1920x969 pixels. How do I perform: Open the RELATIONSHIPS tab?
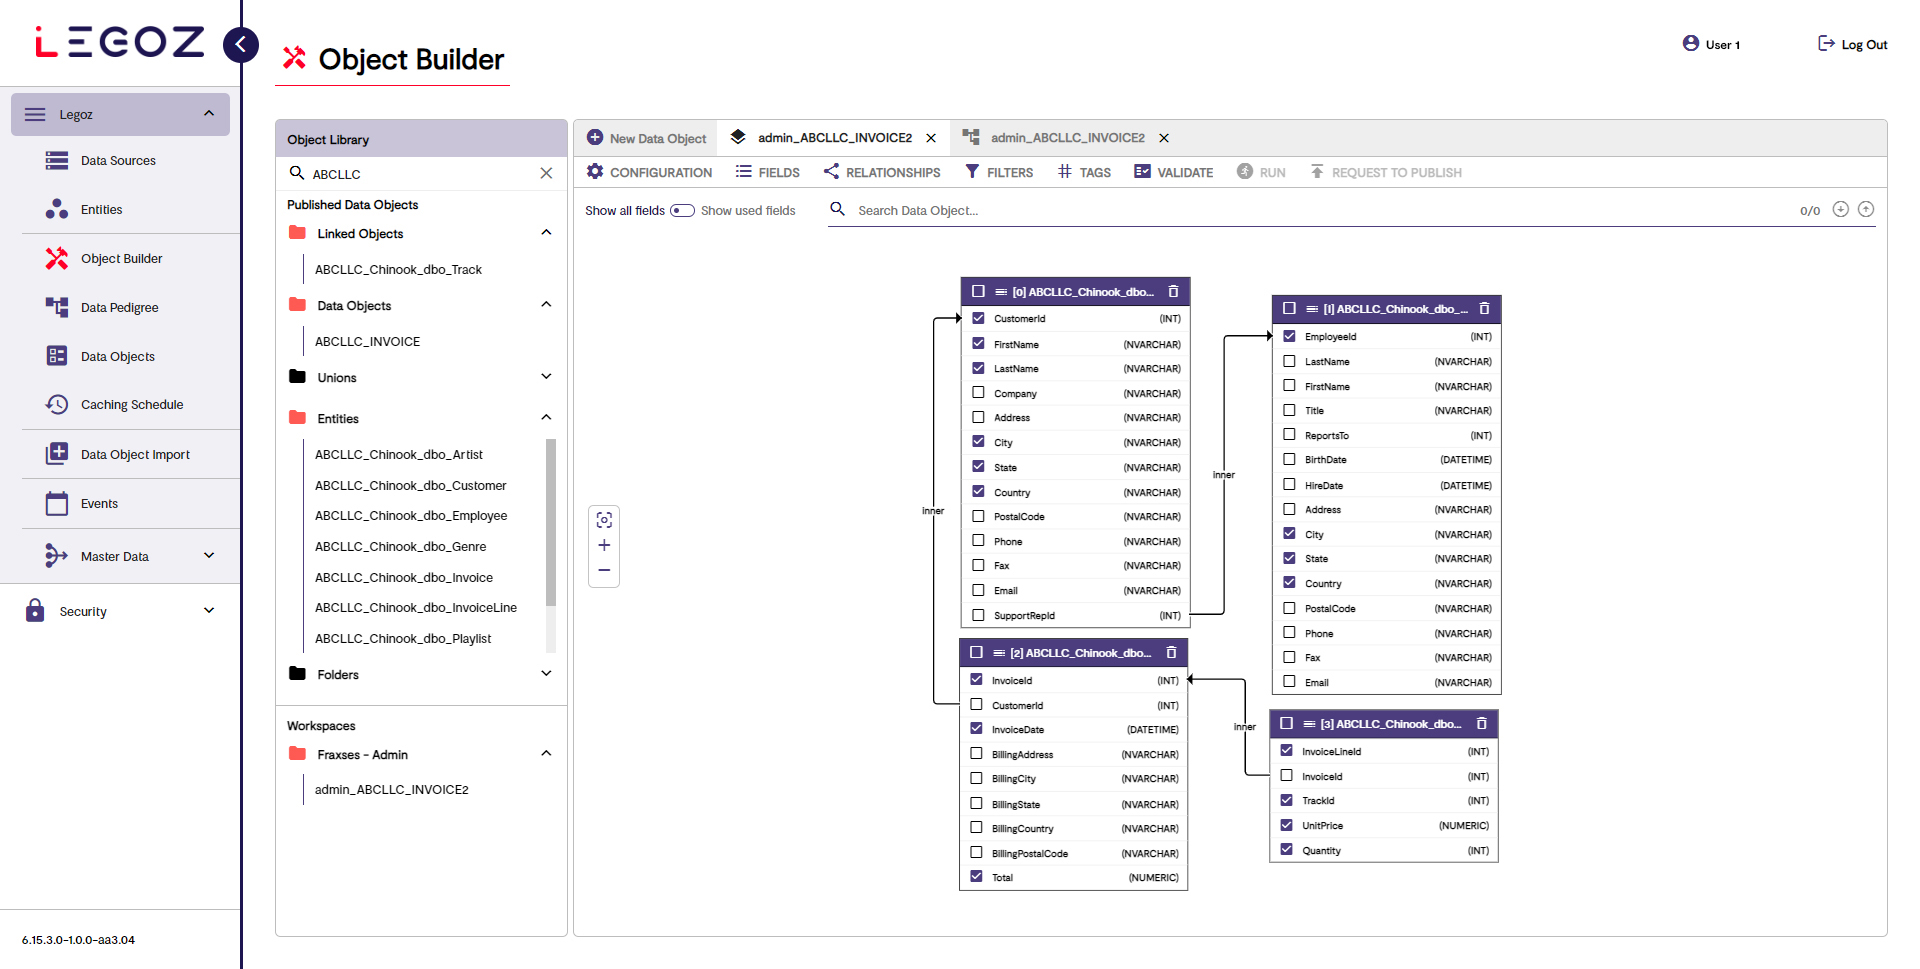coord(882,172)
